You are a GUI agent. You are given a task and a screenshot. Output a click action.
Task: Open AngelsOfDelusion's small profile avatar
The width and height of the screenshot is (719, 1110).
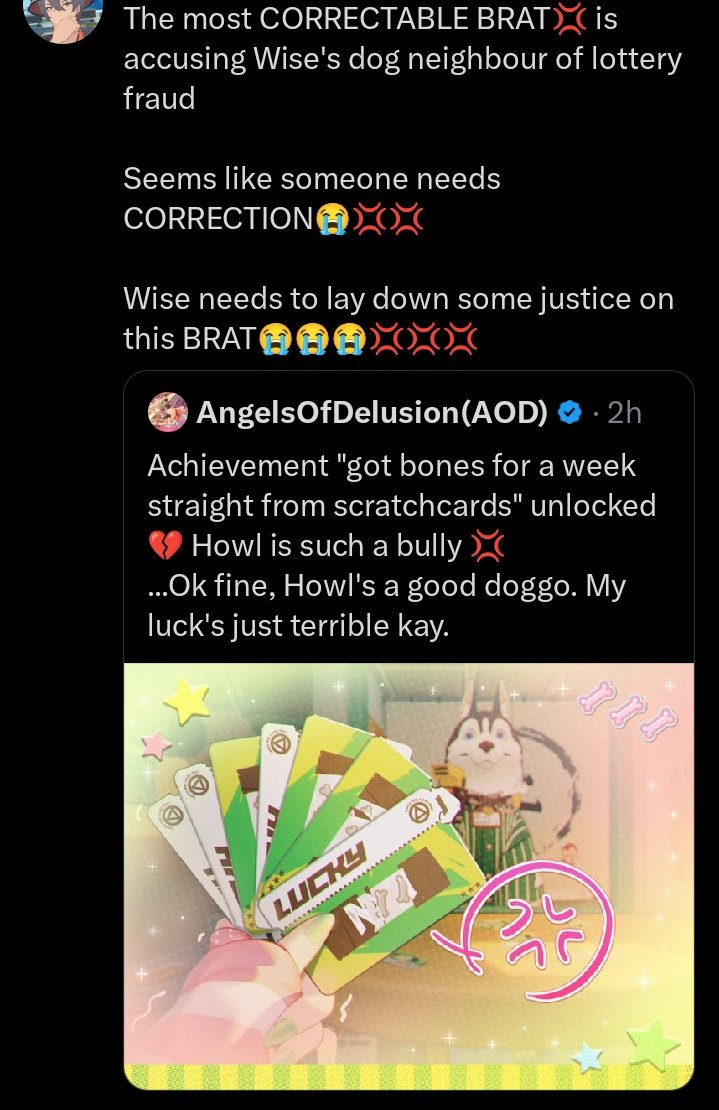168,412
